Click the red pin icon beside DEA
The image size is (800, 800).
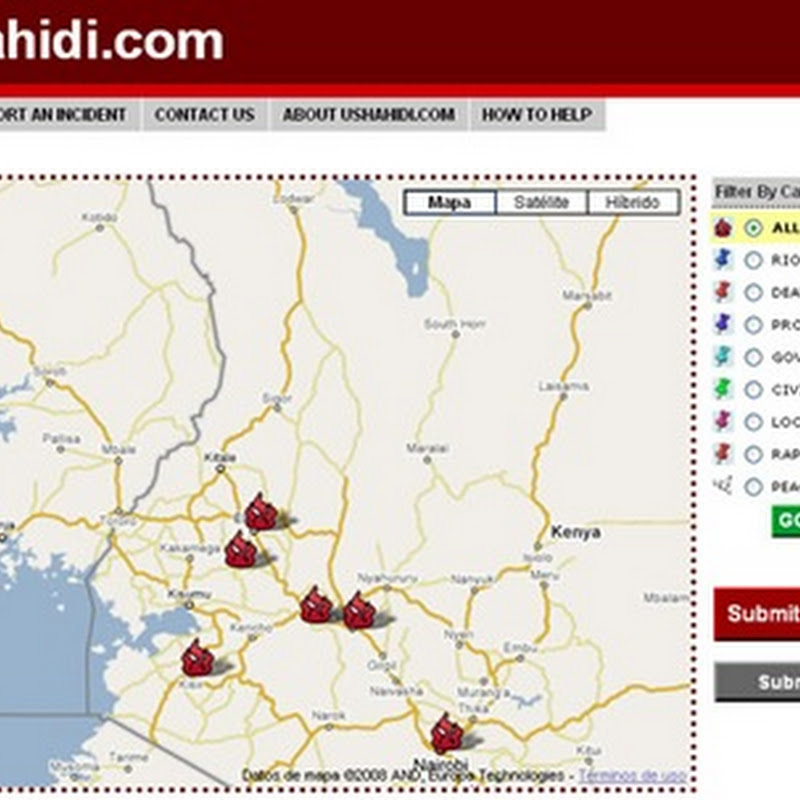pyautogui.click(x=723, y=292)
